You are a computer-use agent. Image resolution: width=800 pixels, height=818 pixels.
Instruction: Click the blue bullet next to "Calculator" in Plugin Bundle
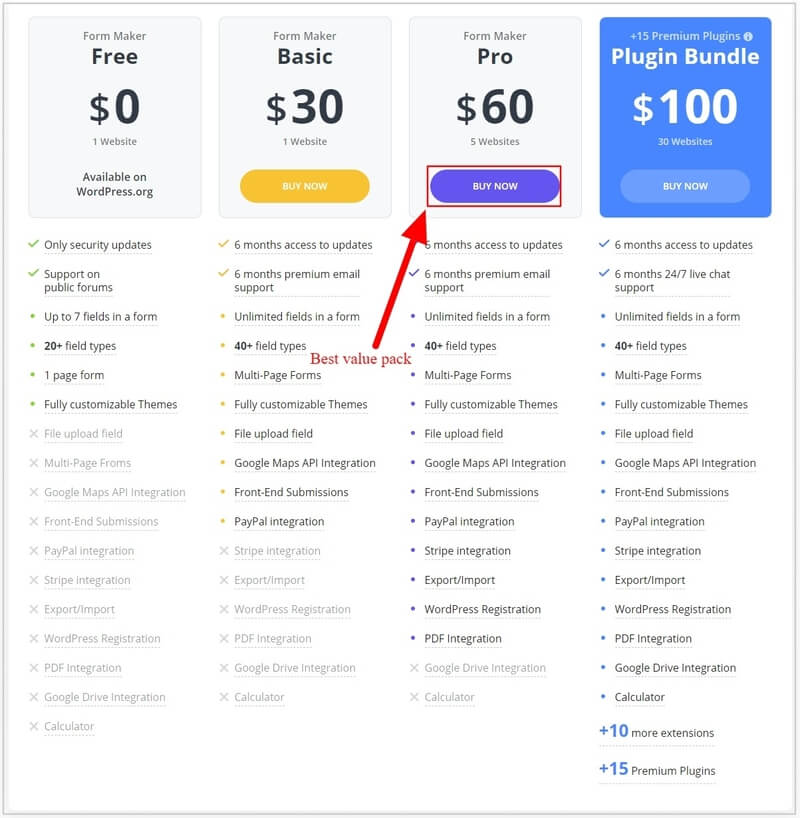tap(604, 697)
